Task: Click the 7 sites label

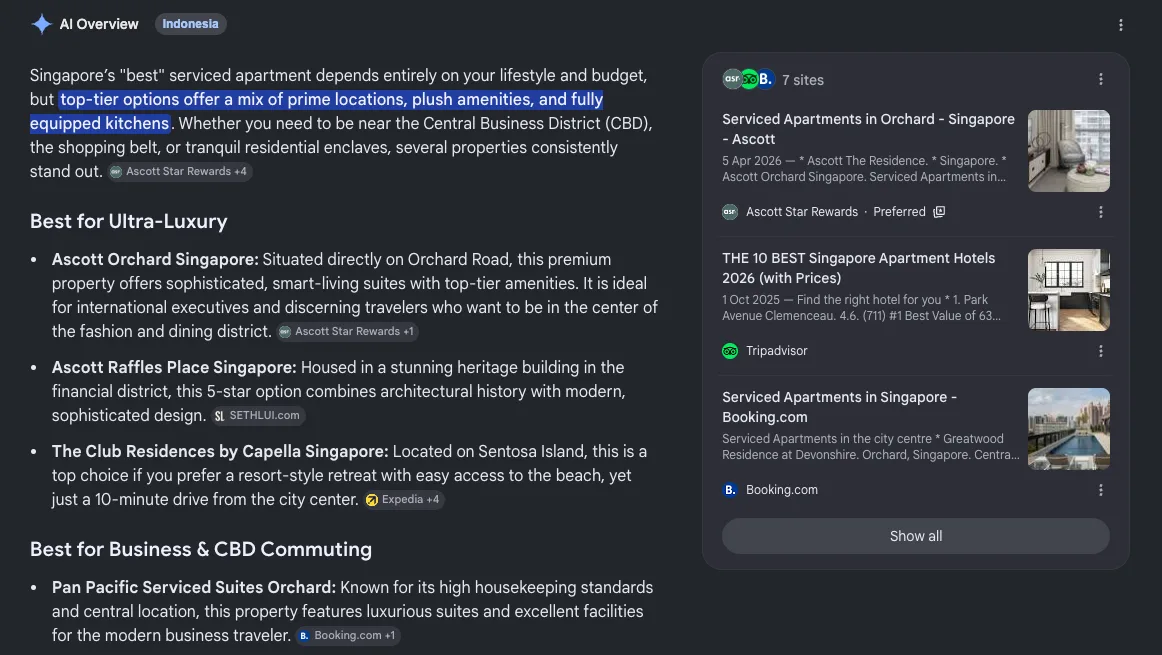Action: [x=803, y=80]
